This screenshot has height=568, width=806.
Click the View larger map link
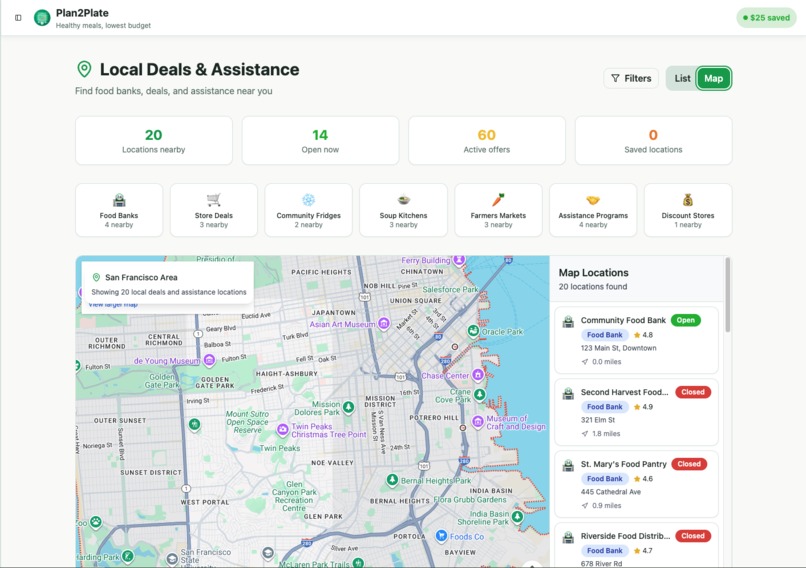click(x=113, y=305)
